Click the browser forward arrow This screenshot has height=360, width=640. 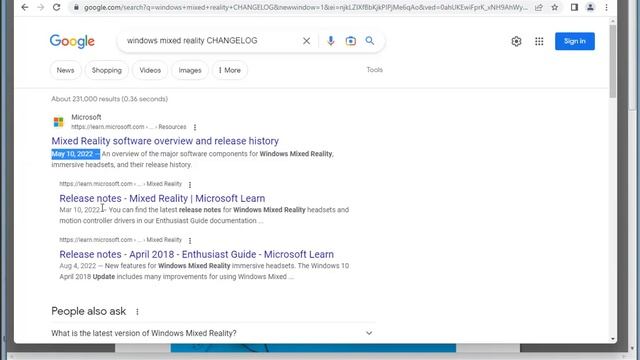40,7
